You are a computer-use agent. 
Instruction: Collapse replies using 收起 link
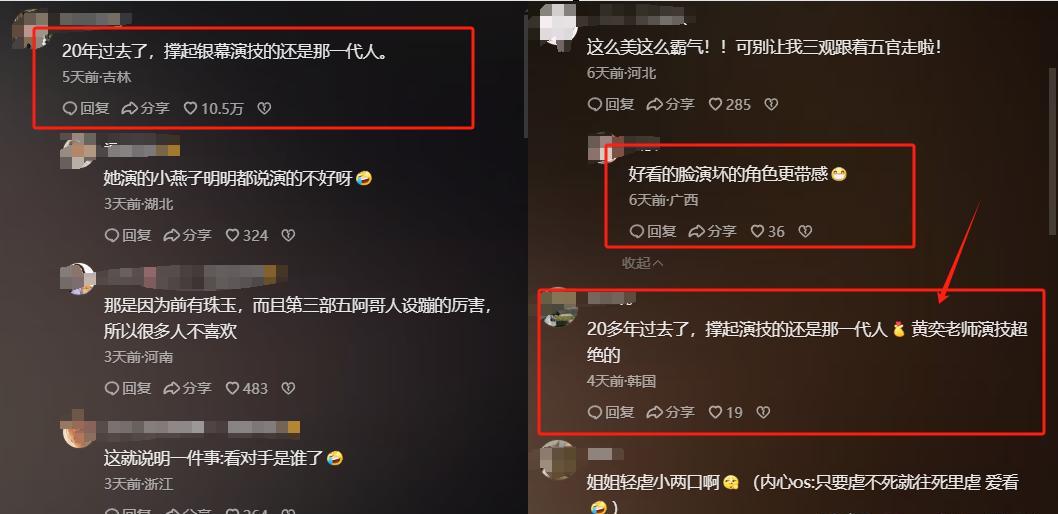point(642,263)
